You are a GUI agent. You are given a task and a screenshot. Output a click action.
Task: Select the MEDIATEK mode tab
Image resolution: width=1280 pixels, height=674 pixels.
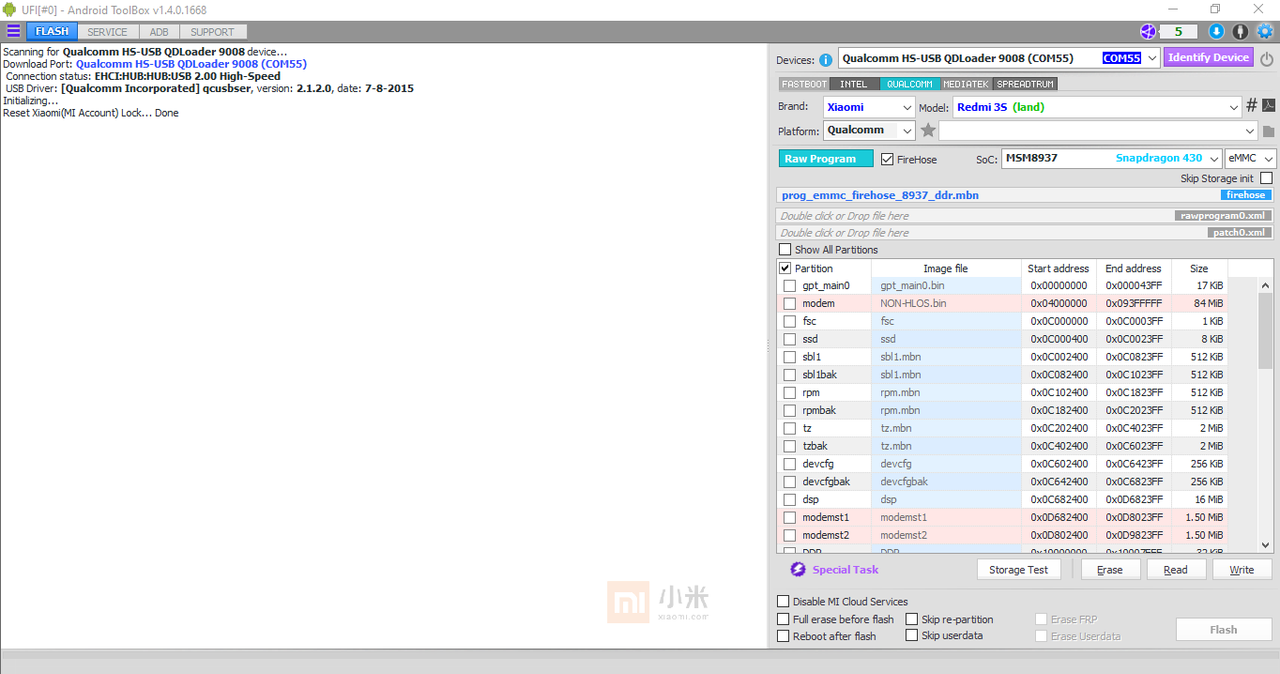tap(967, 84)
